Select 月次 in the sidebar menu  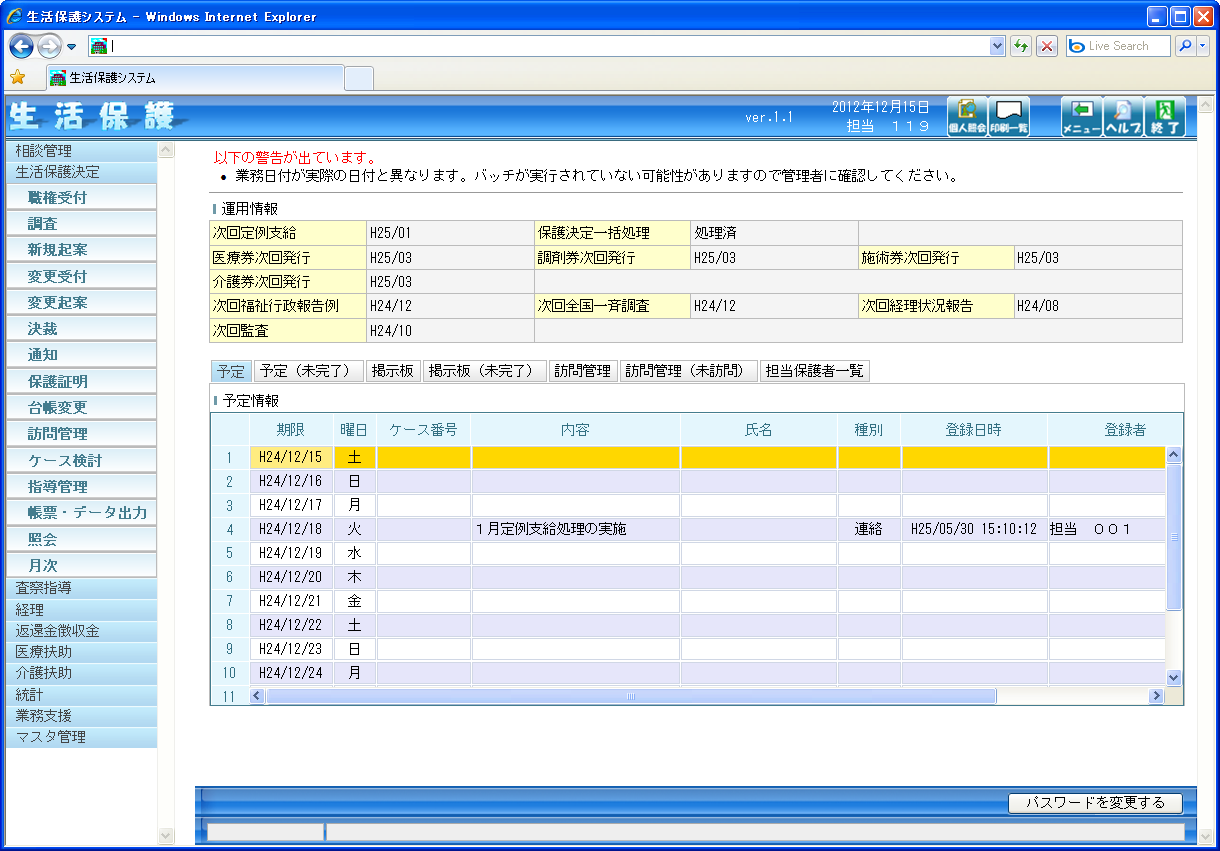click(81, 566)
